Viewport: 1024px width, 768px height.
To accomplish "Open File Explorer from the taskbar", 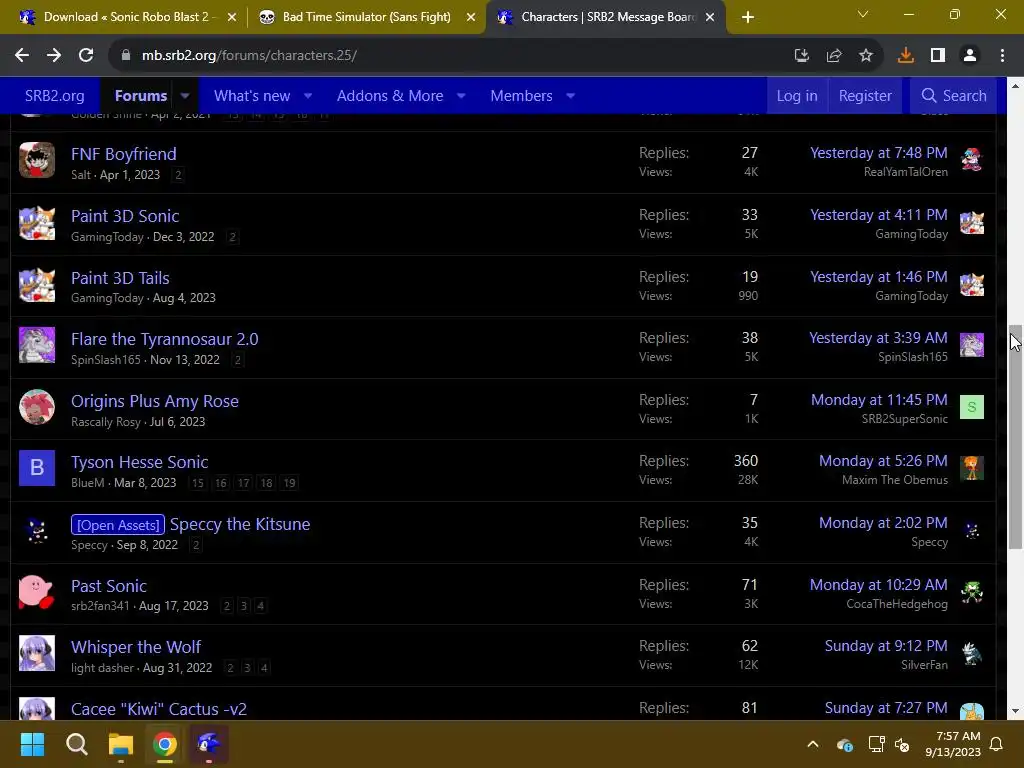I will tap(121, 744).
